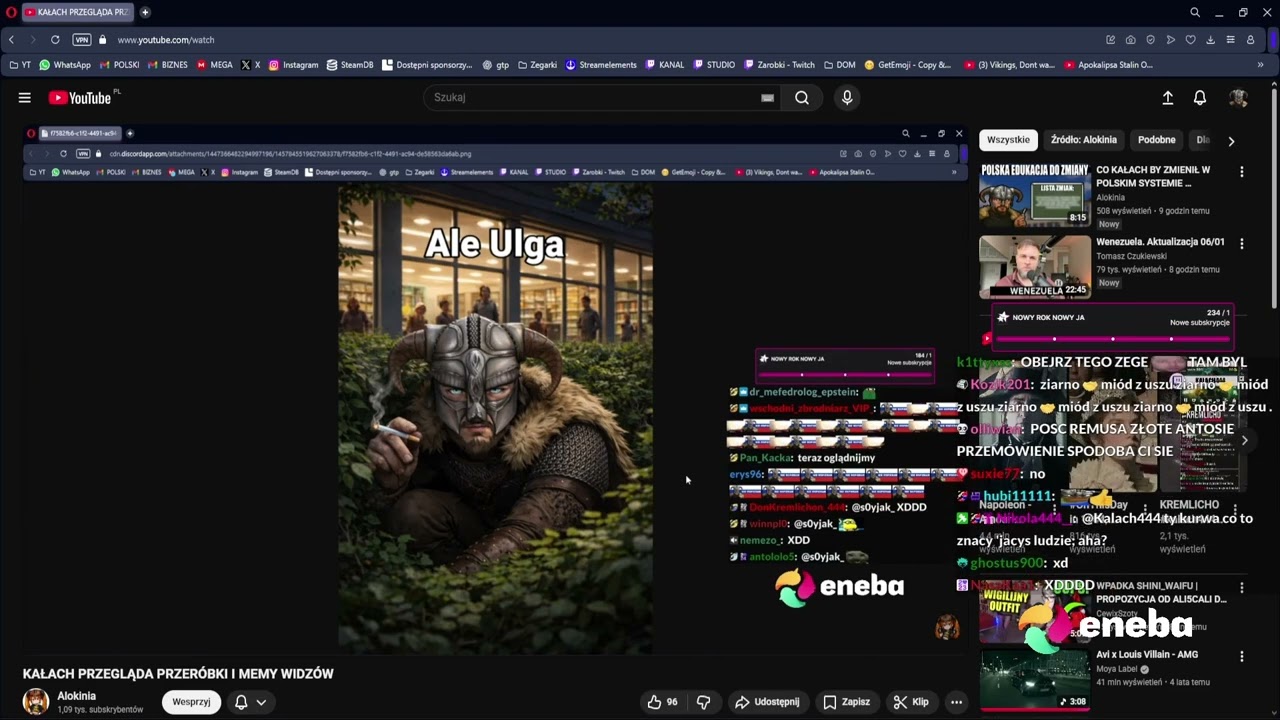Open YouTube notifications bell in header
This screenshot has width=1280, height=720.
[1200, 98]
